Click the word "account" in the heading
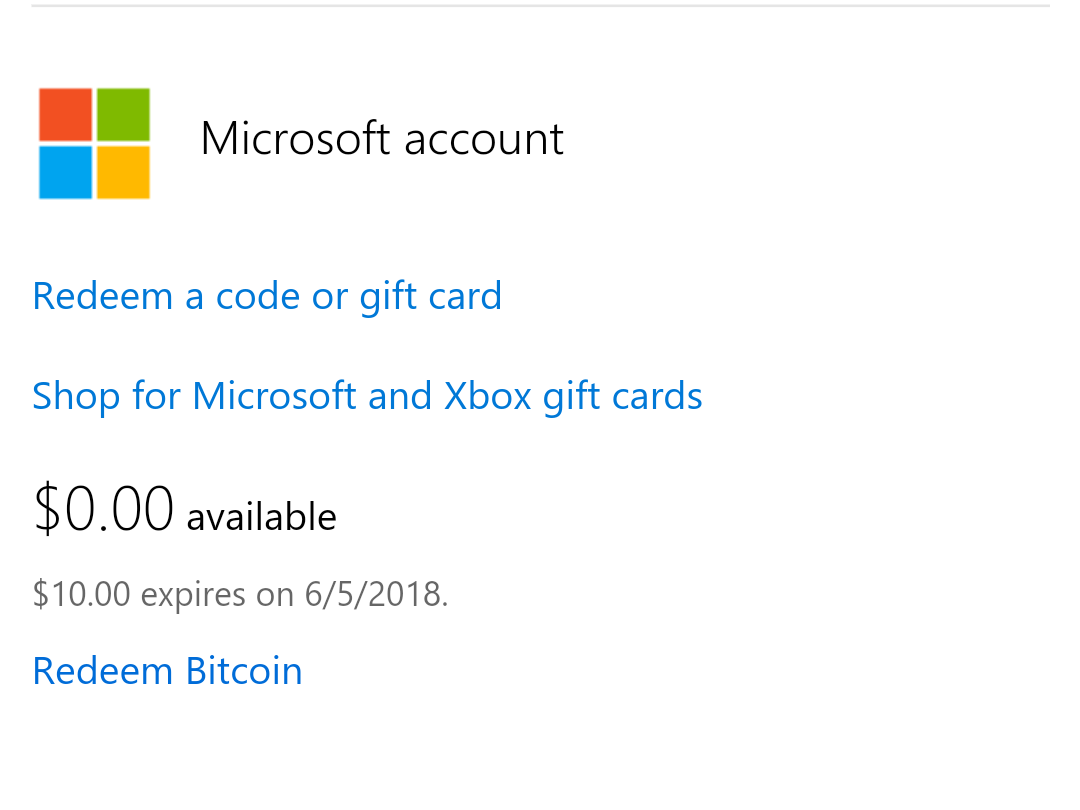The height and width of the screenshot is (810, 1080). click(x=484, y=140)
